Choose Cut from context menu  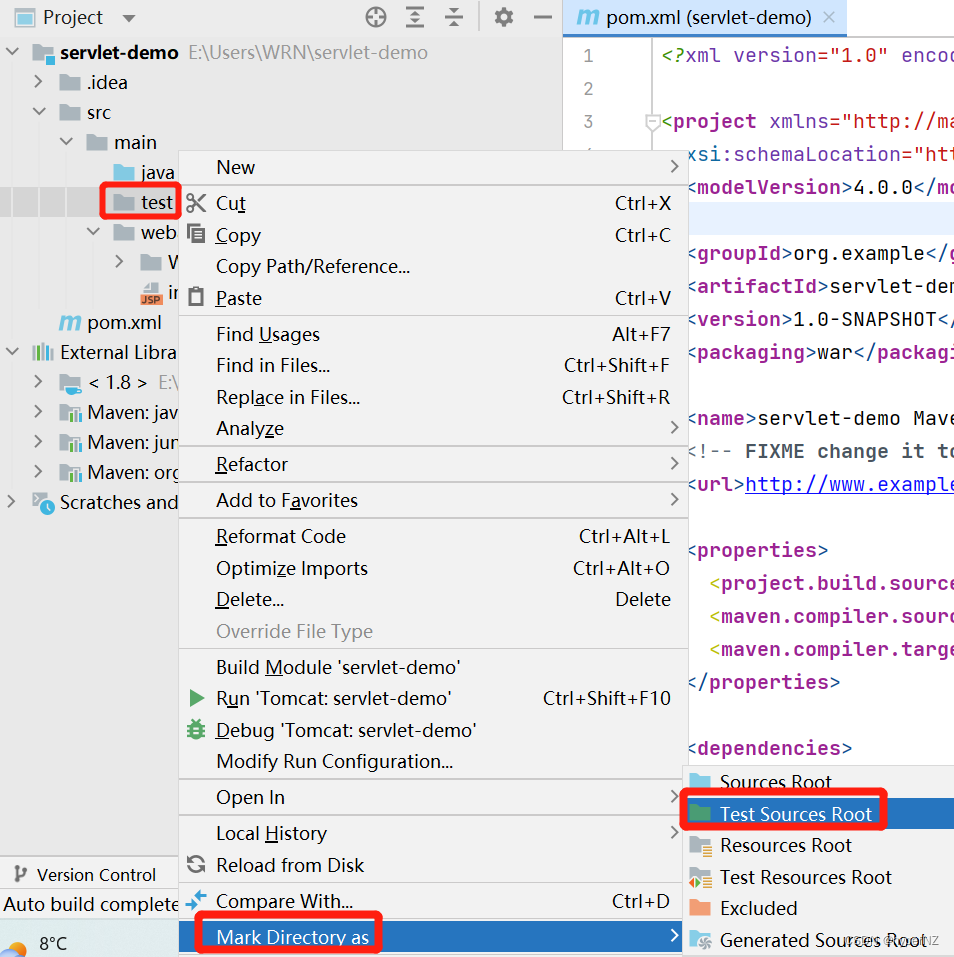click(433, 203)
